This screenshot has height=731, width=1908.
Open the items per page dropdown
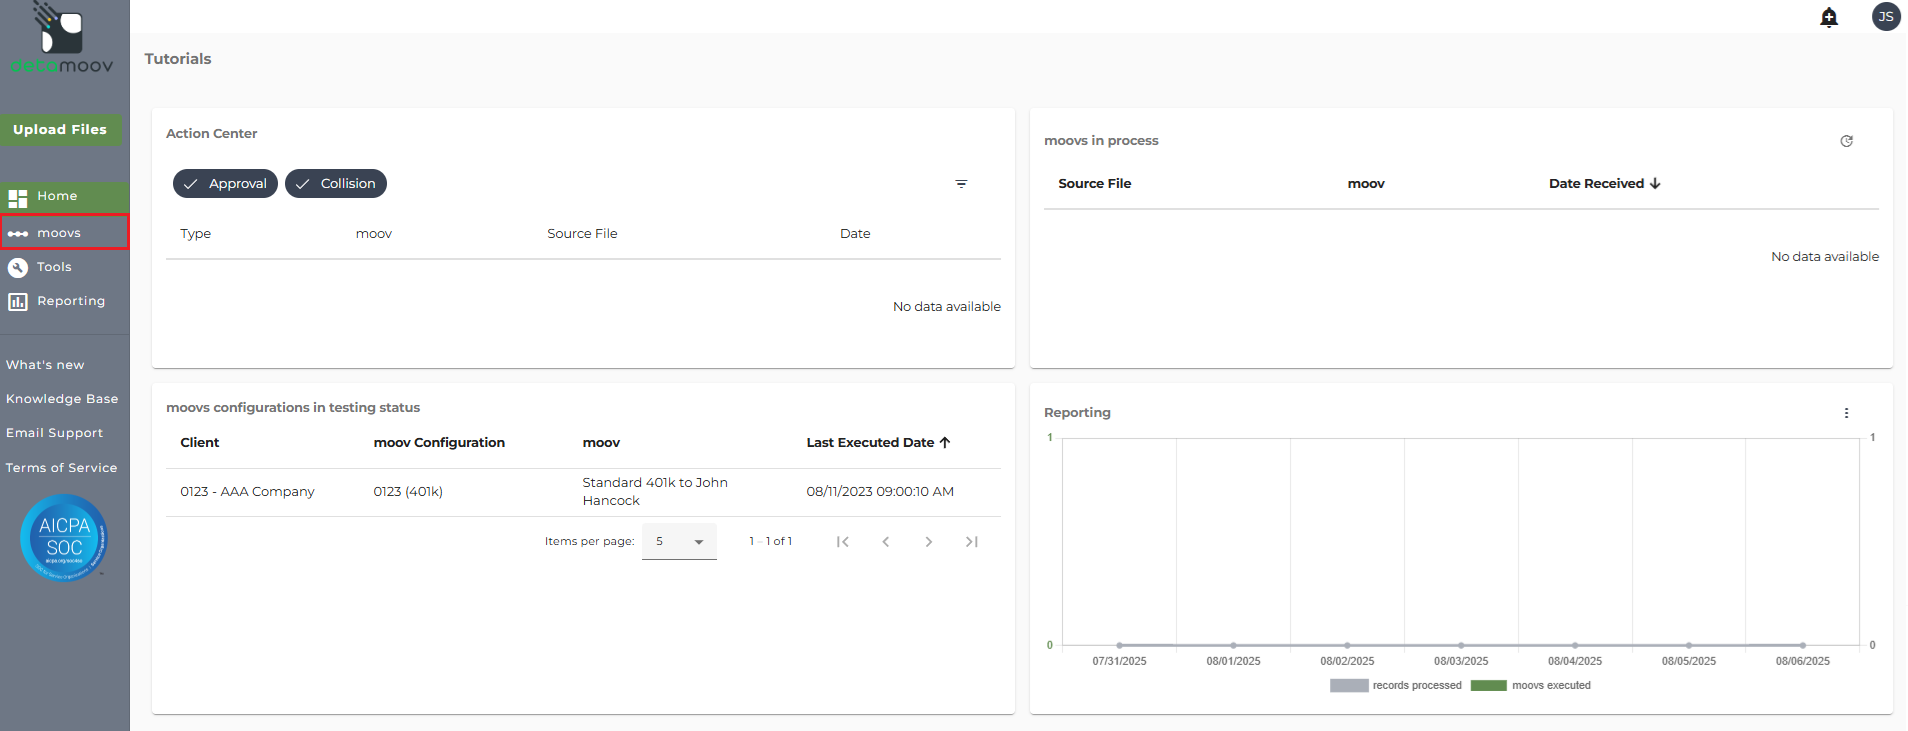point(679,542)
